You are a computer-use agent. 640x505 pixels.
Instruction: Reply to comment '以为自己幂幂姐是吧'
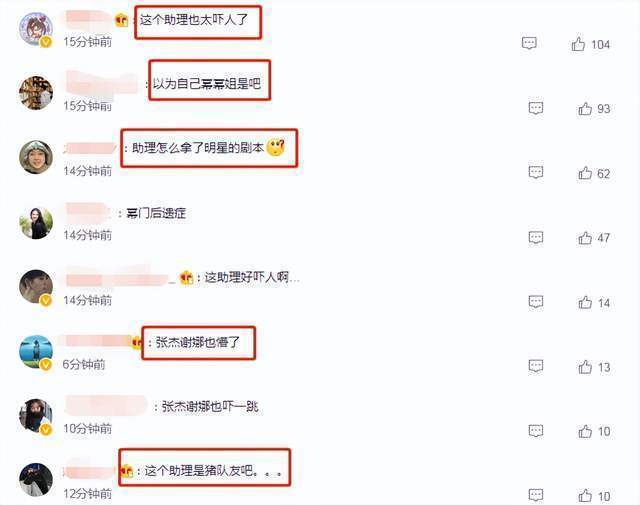pyautogui.click(x=536, y=108)
